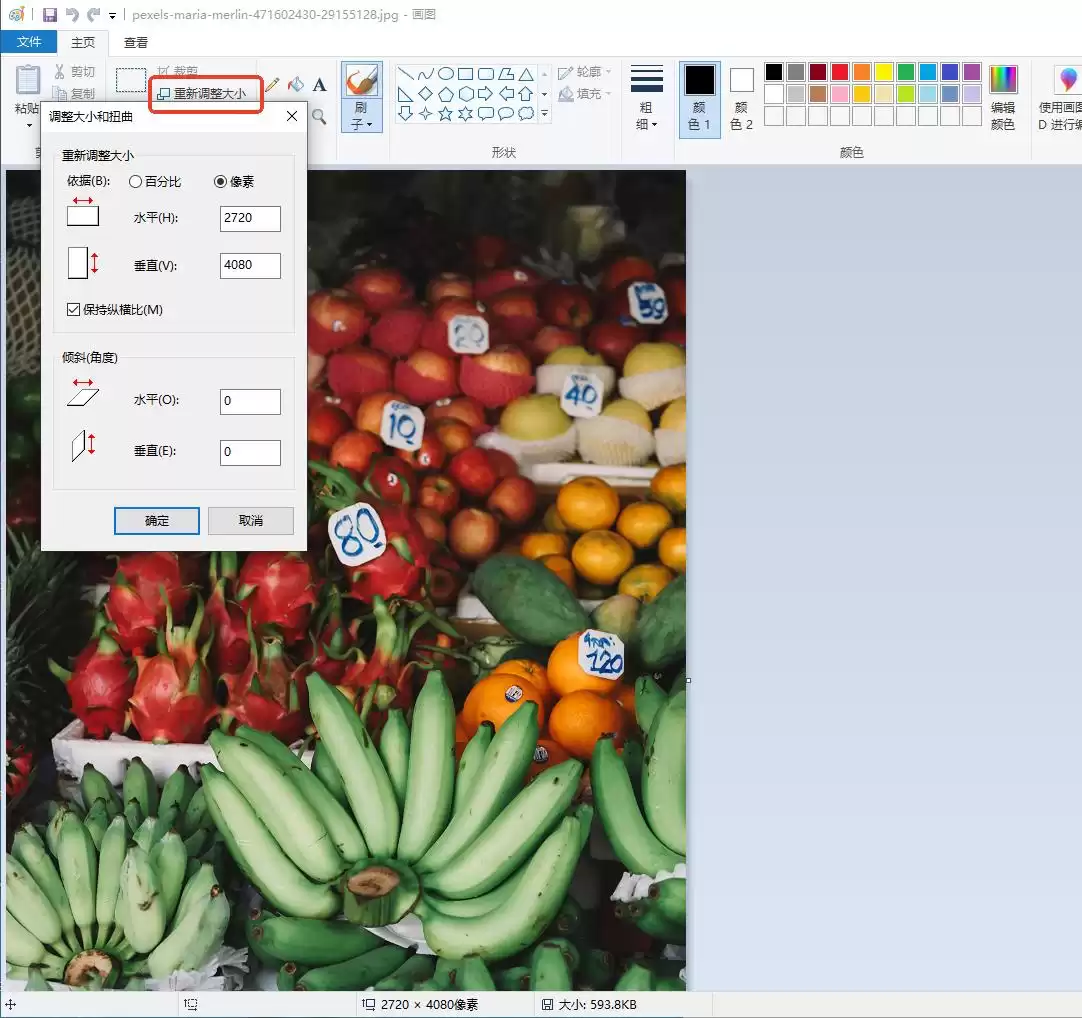Select the 像素 (Pixels) radio button
The height and width of the screenshot is (1018, 1082).
pyautogui.click(x=221, y=182)
